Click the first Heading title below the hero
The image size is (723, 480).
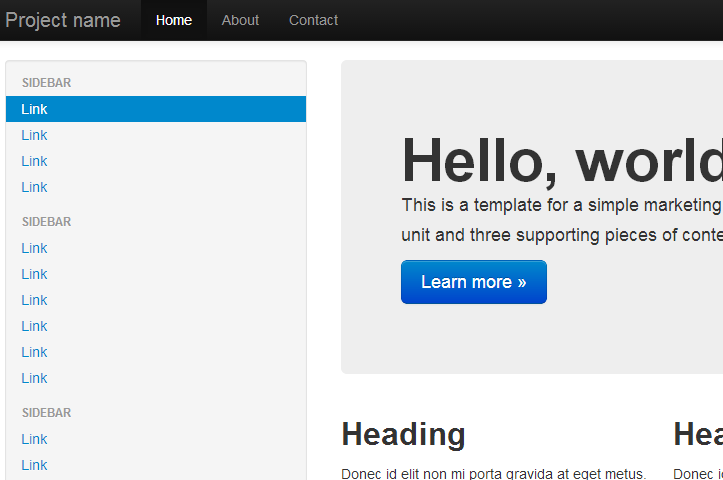403,434
